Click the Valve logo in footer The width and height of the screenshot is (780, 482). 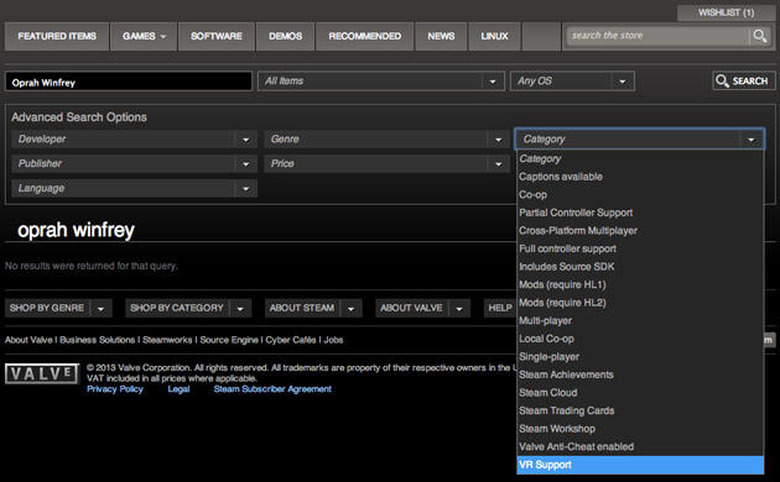42,374
